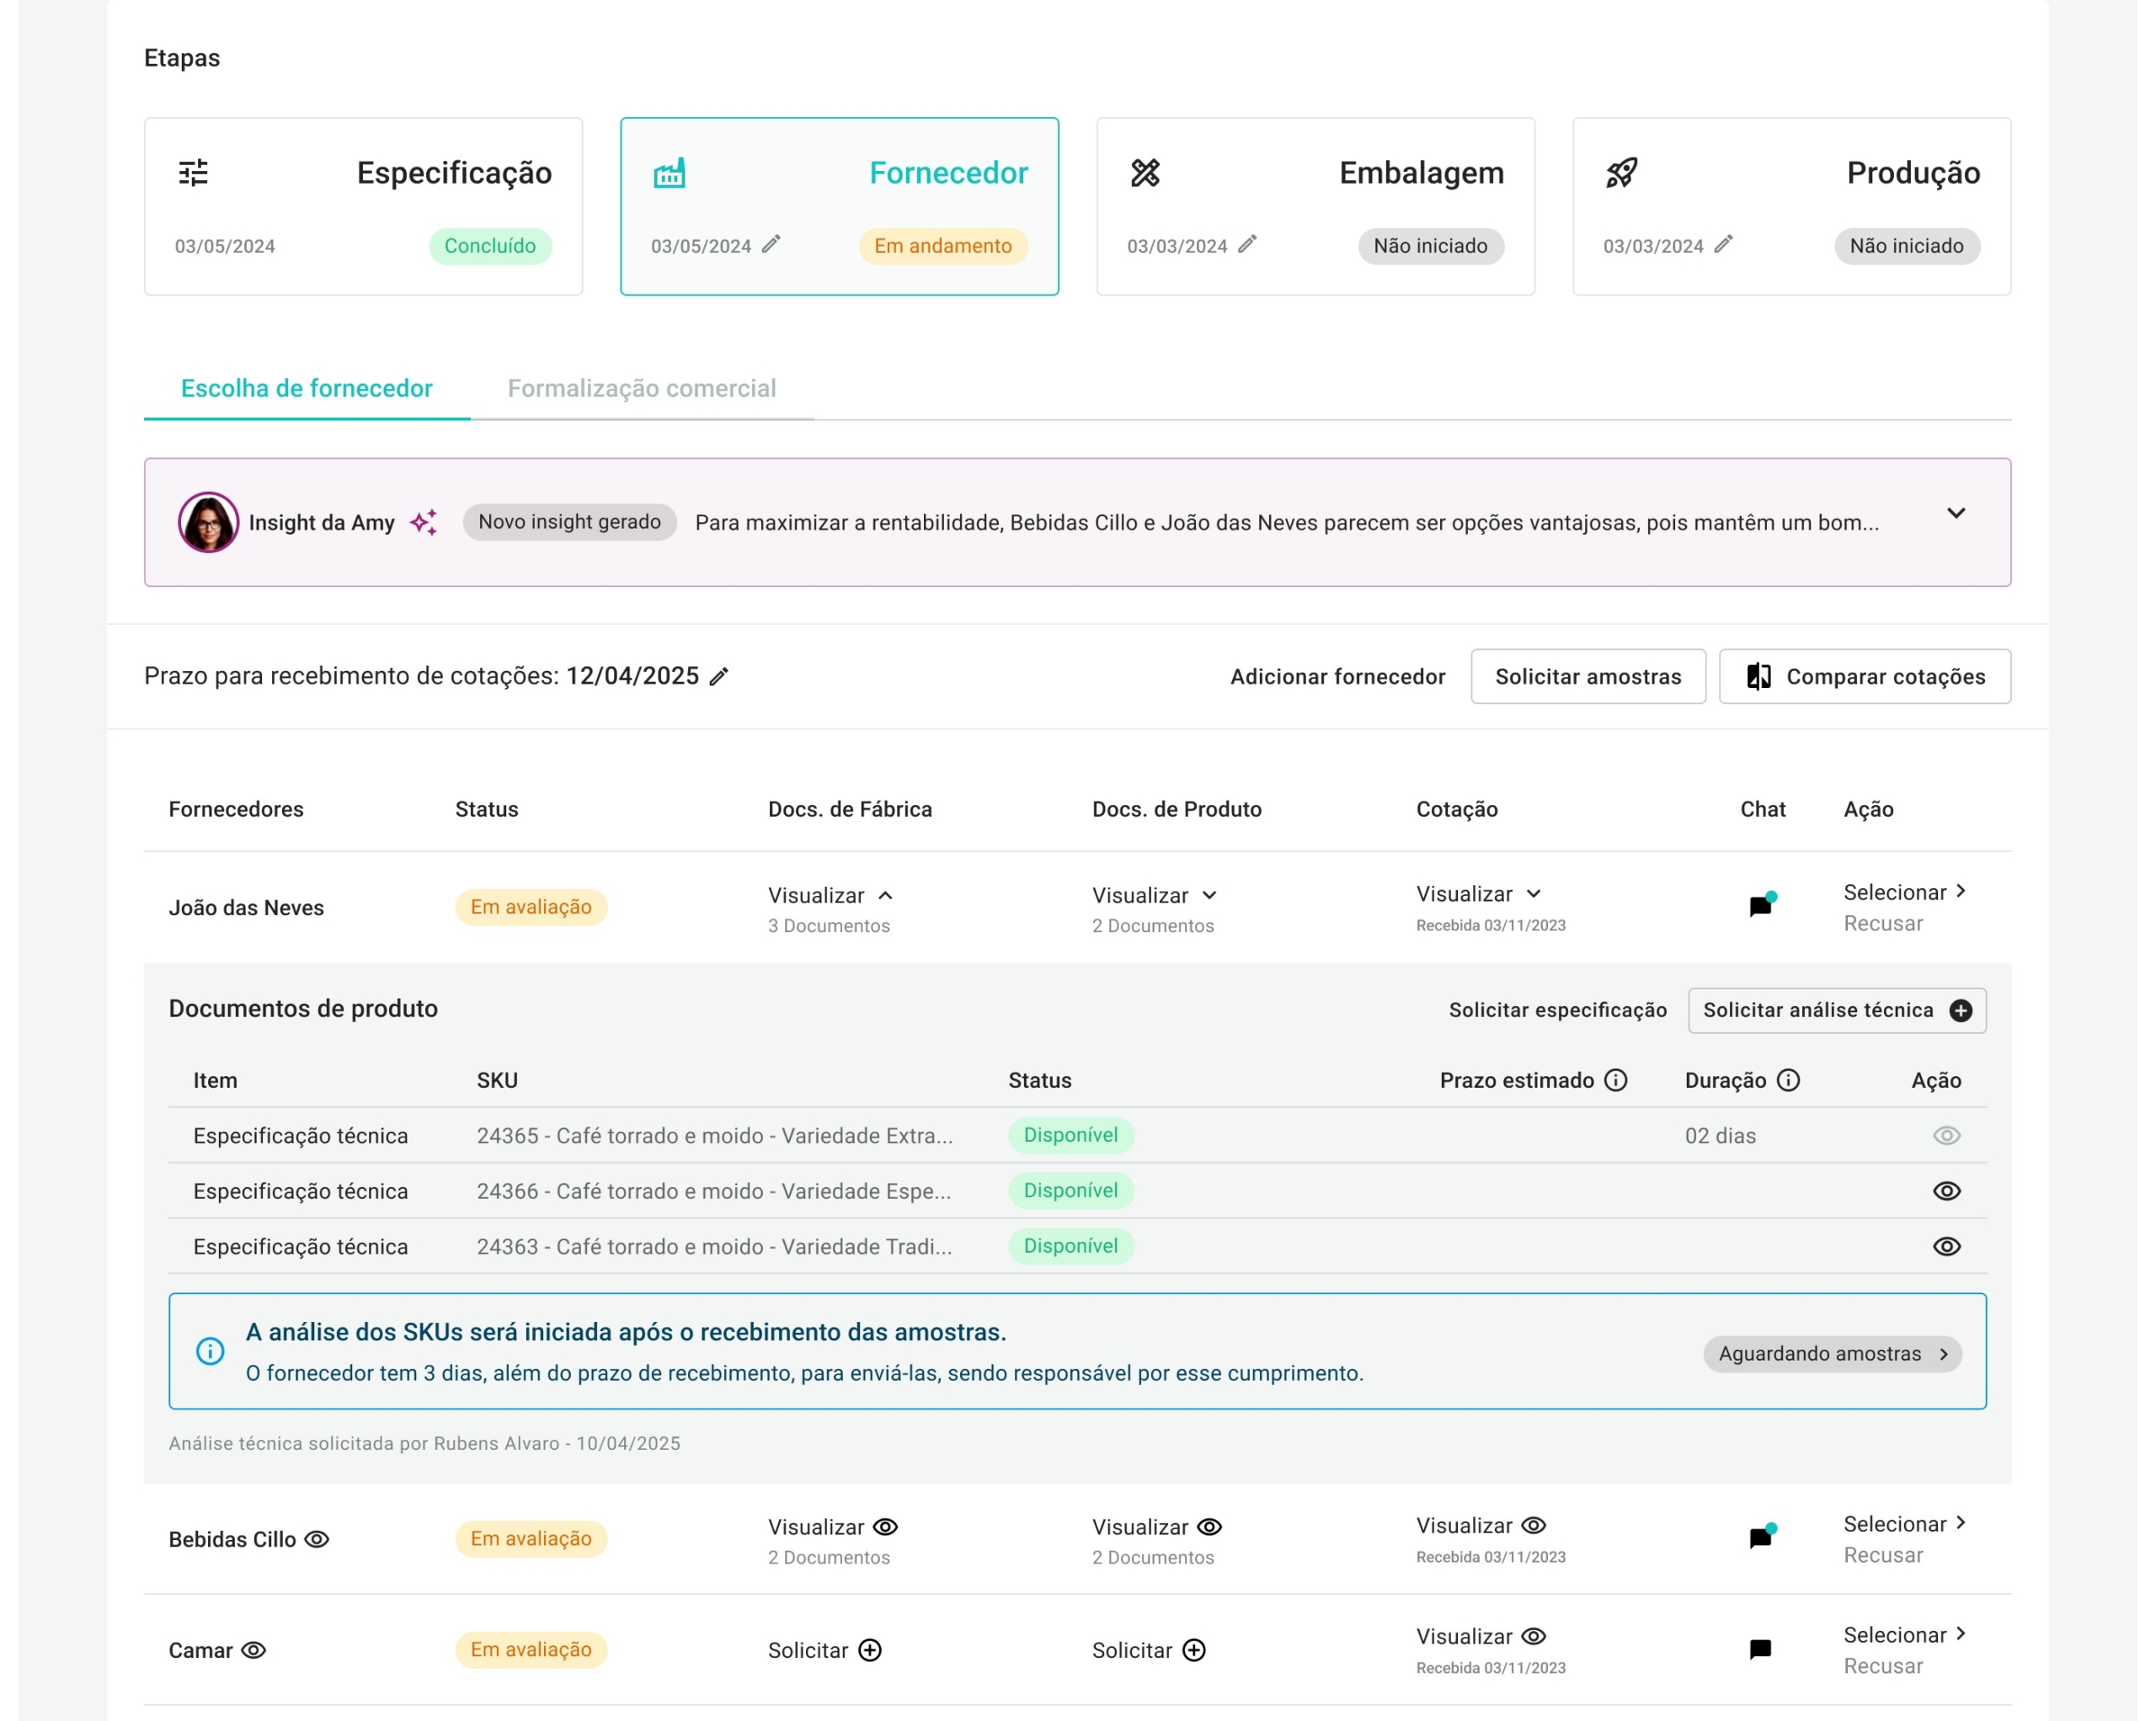Viewport: 2156px width, 1721px height.
Task: View Bebidas Cillo Docs. de Fábrica
Action: pyautogui.click(x=832, y=1527)
